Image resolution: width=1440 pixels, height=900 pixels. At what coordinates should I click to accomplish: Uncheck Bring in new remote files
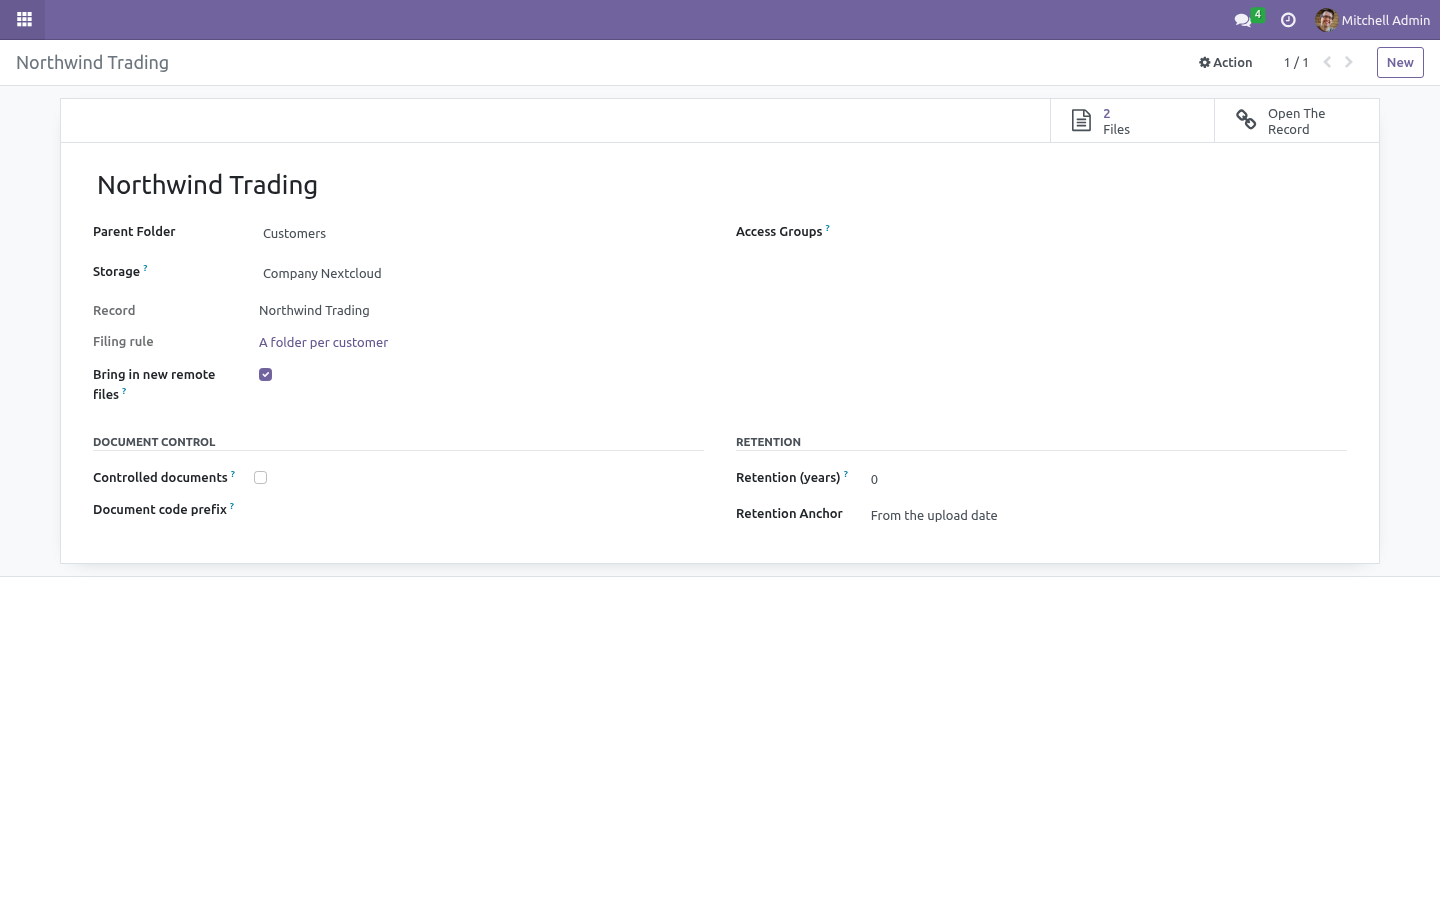(x=265, y=374)
